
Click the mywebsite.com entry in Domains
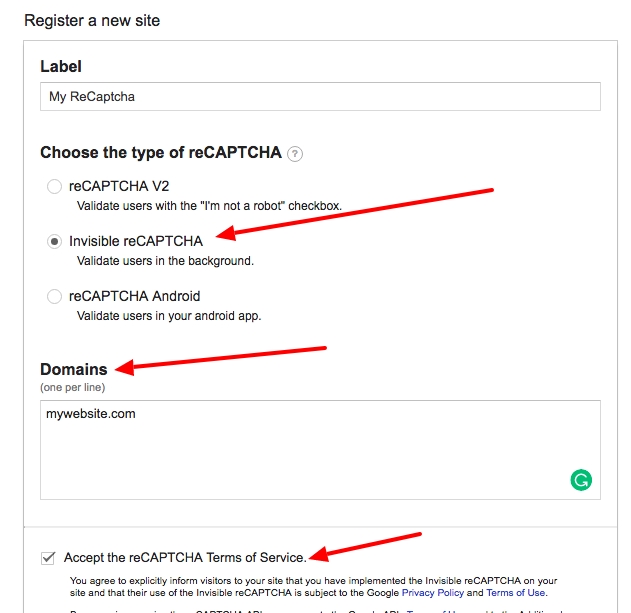coord(91,413)
